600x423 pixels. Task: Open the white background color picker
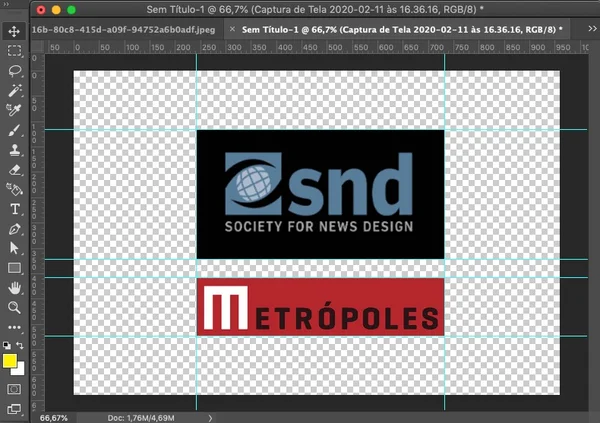click(x=19, y=369)
